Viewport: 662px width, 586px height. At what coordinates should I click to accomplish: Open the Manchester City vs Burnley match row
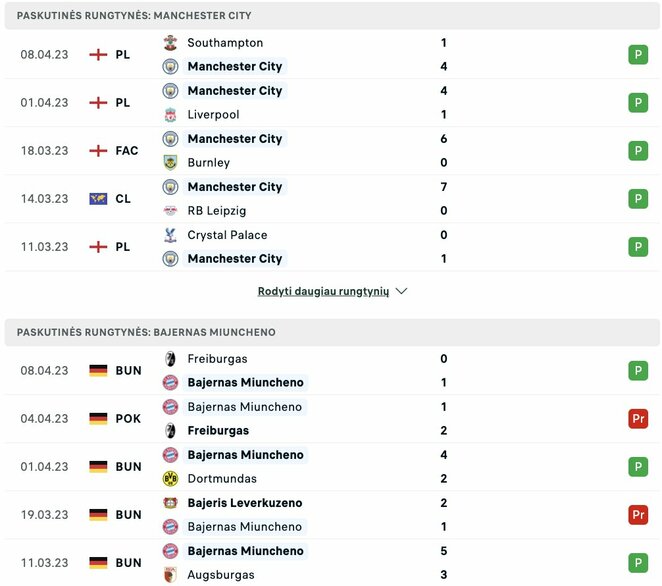pyautogui.click(x=330, y=151)
